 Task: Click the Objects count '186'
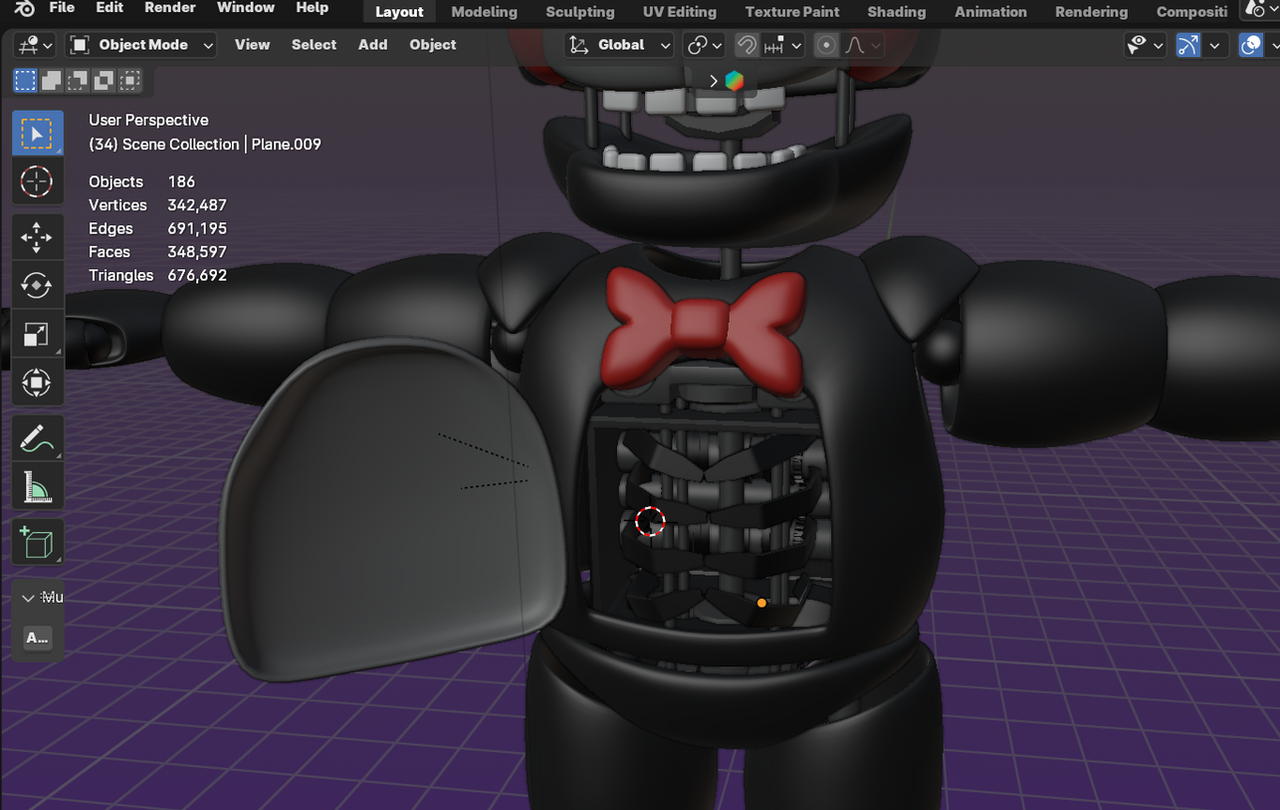(x=181, y=182)
